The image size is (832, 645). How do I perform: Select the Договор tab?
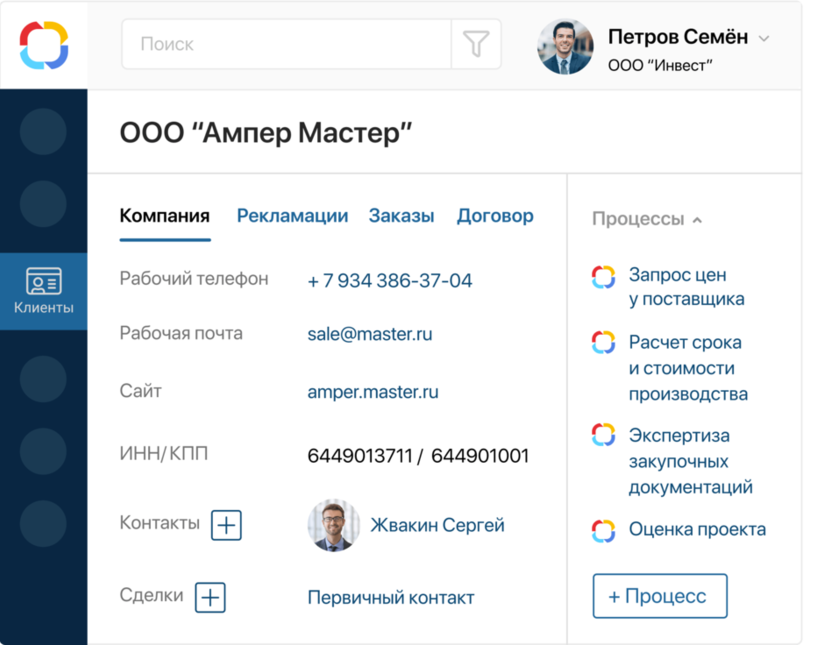495,216
